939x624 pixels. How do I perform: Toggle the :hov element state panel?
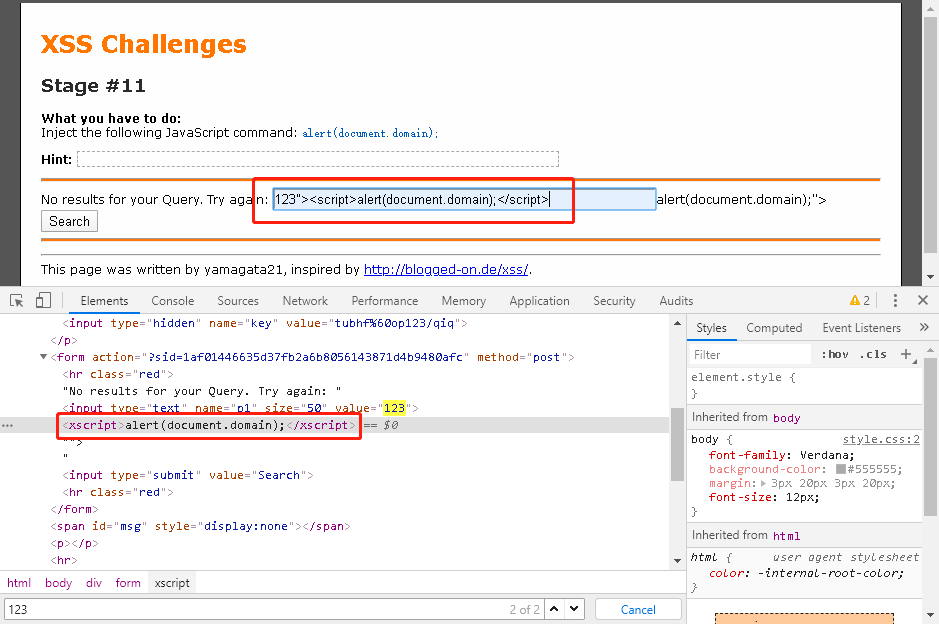tap(835, 355)
